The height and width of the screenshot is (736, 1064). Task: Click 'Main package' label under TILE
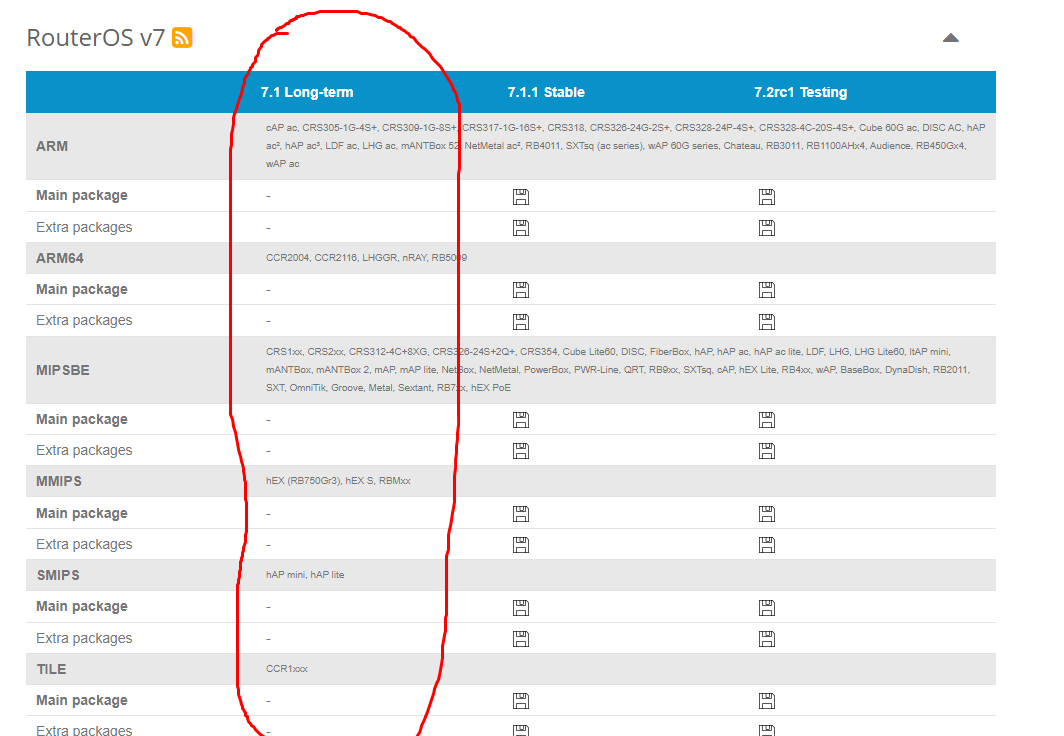pyautogui.click(x=81, y=700)
